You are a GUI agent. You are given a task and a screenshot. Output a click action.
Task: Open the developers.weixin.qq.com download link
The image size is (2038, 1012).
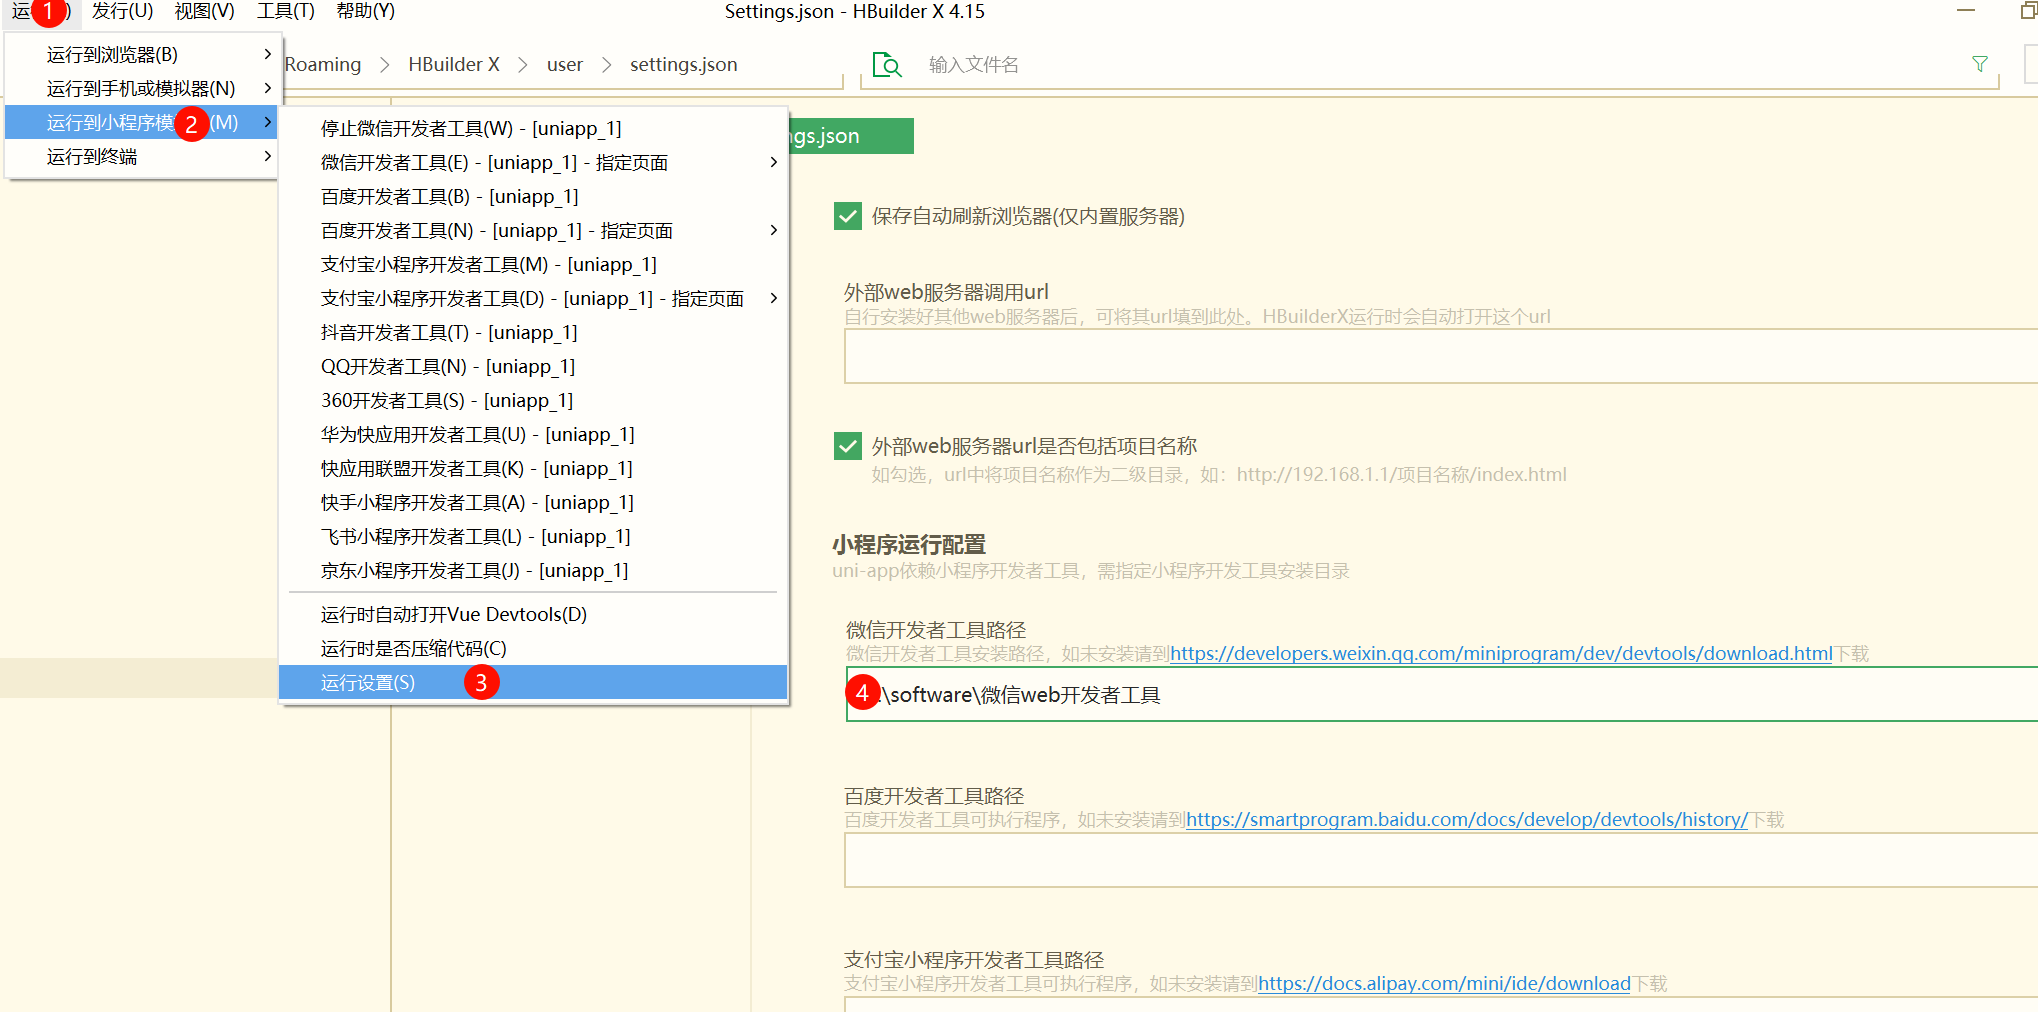click(x=1501, y=653)
